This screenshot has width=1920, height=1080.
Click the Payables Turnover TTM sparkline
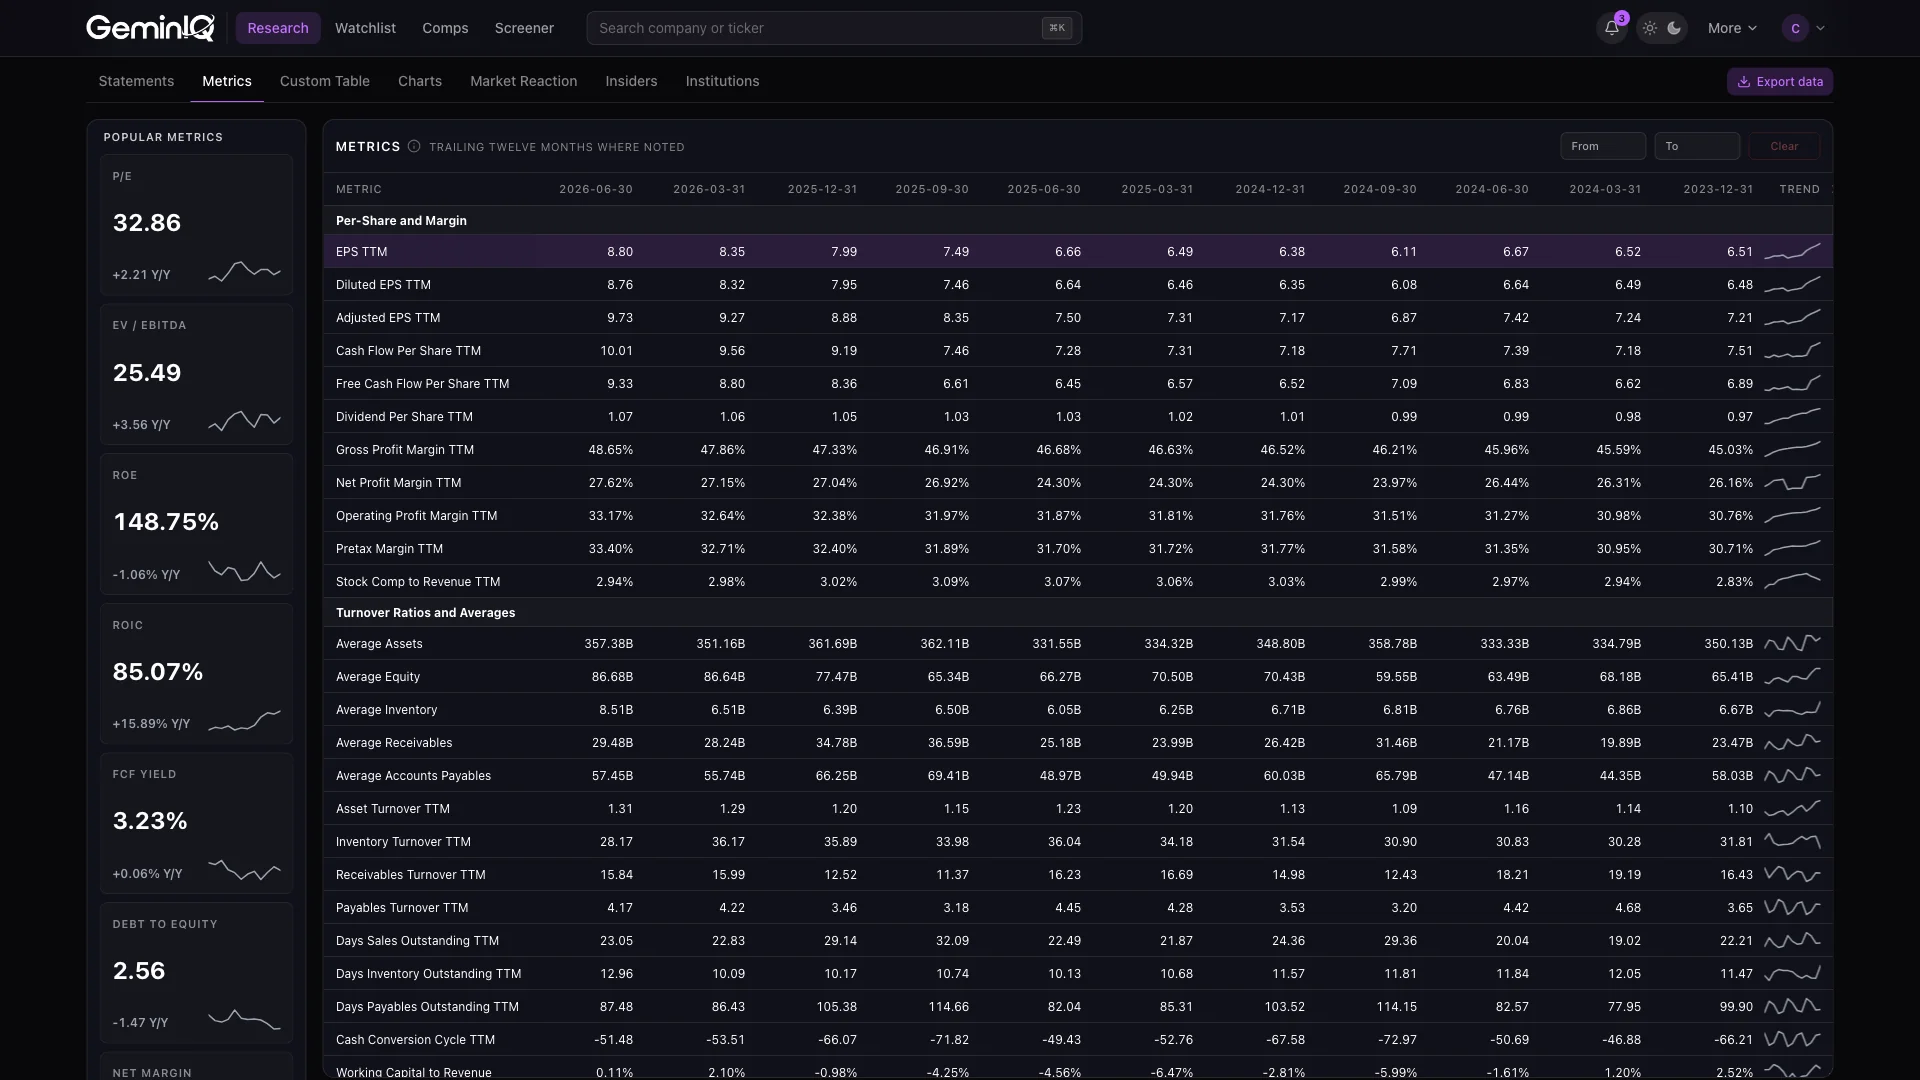pyautogui.click(x=1792, y=908)
